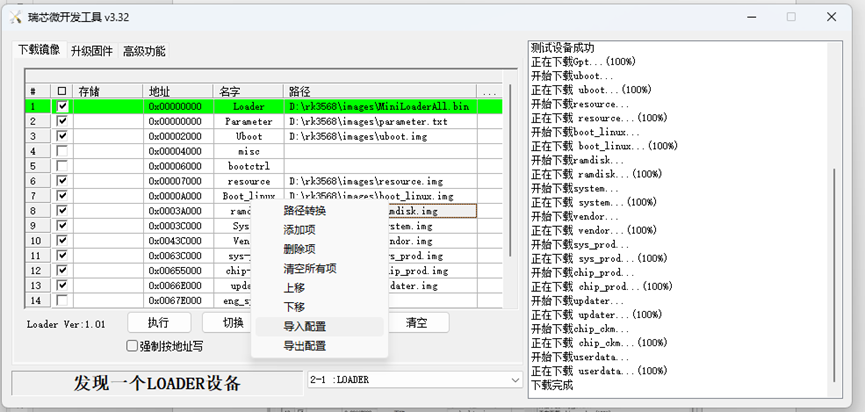Click the empty row 4 misc path cell
Viewport: 865px width, 412px height.
coord(380,151)
